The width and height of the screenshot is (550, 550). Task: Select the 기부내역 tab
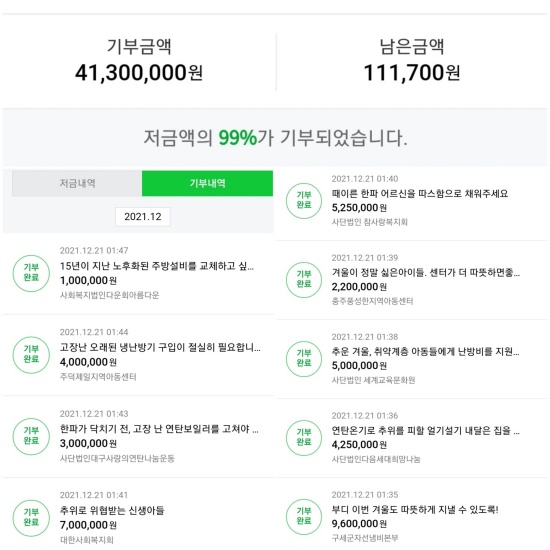207,183
